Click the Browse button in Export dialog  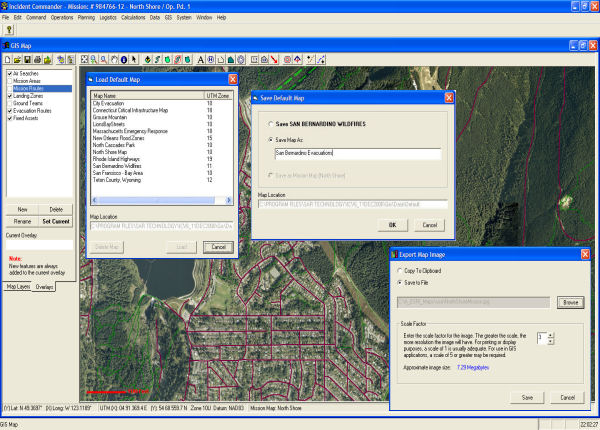pyautogui.click(x=571, y=302)
